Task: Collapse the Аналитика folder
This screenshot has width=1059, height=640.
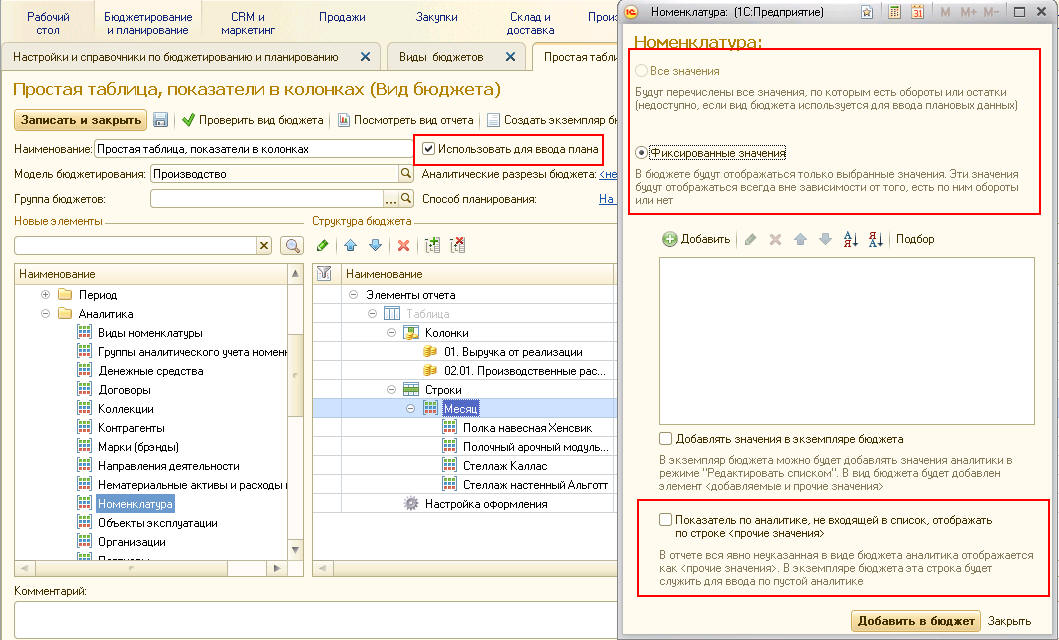Action: (45, 313)
